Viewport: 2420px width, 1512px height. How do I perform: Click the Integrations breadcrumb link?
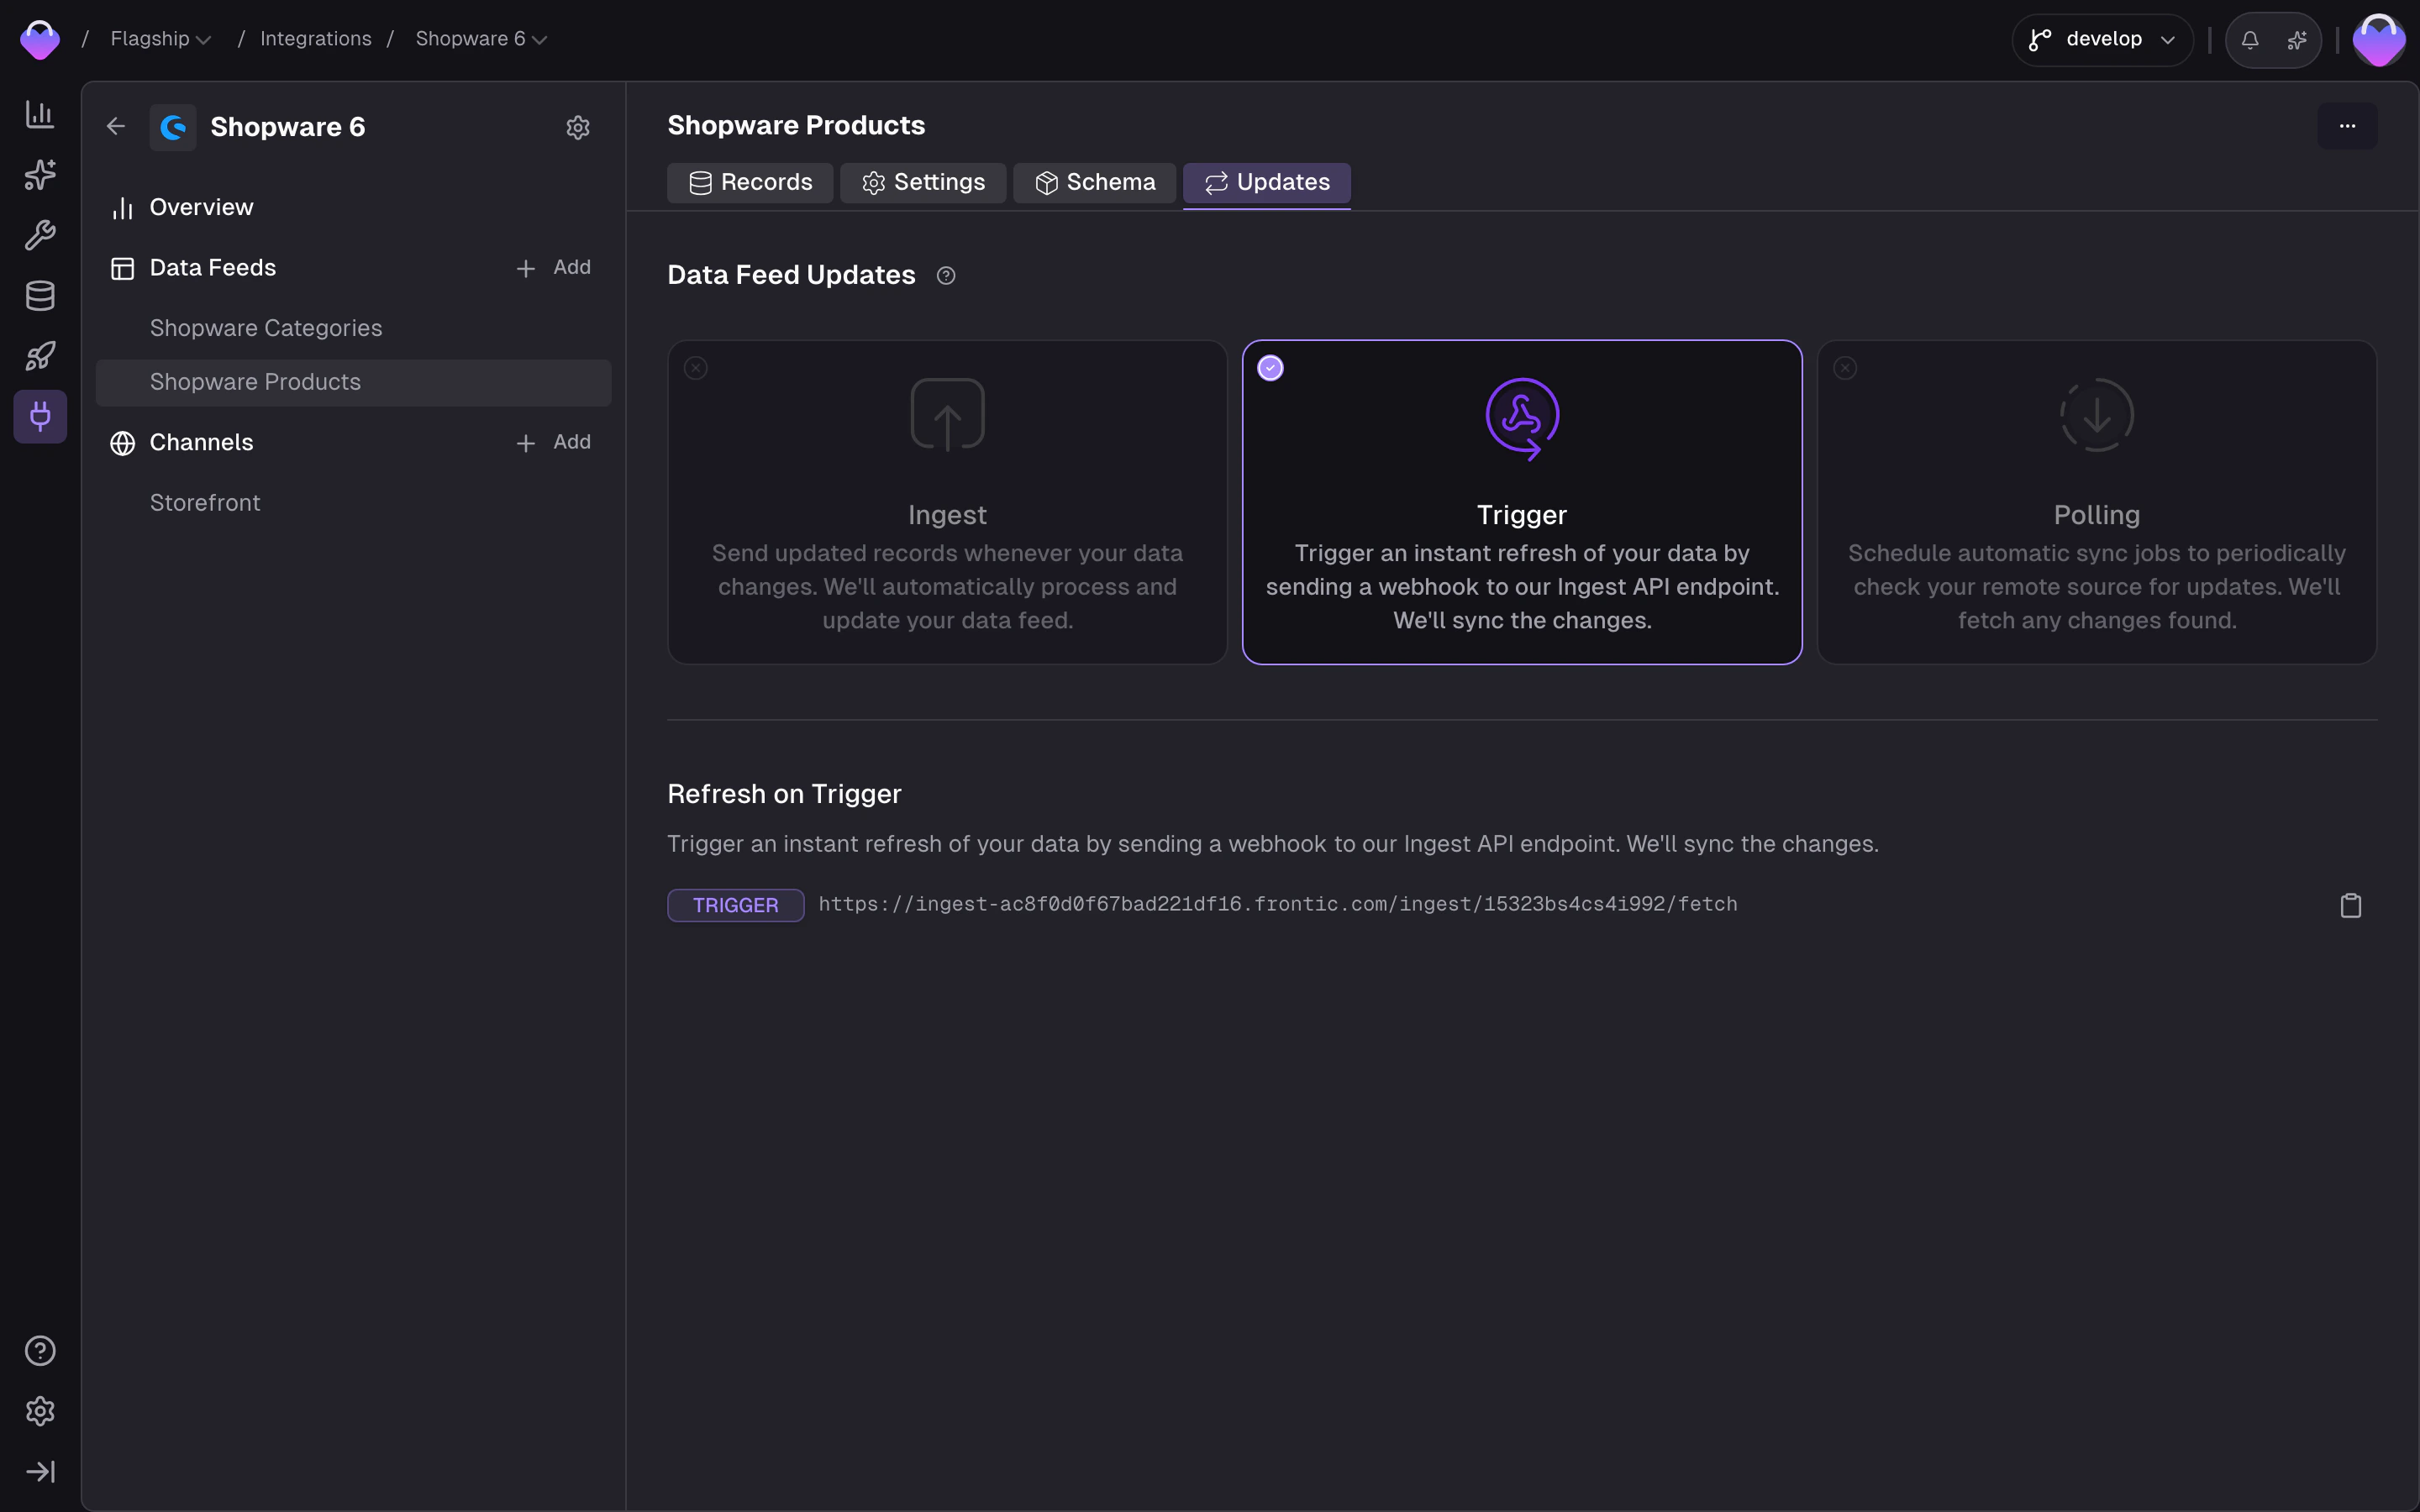tap(316, 39)
